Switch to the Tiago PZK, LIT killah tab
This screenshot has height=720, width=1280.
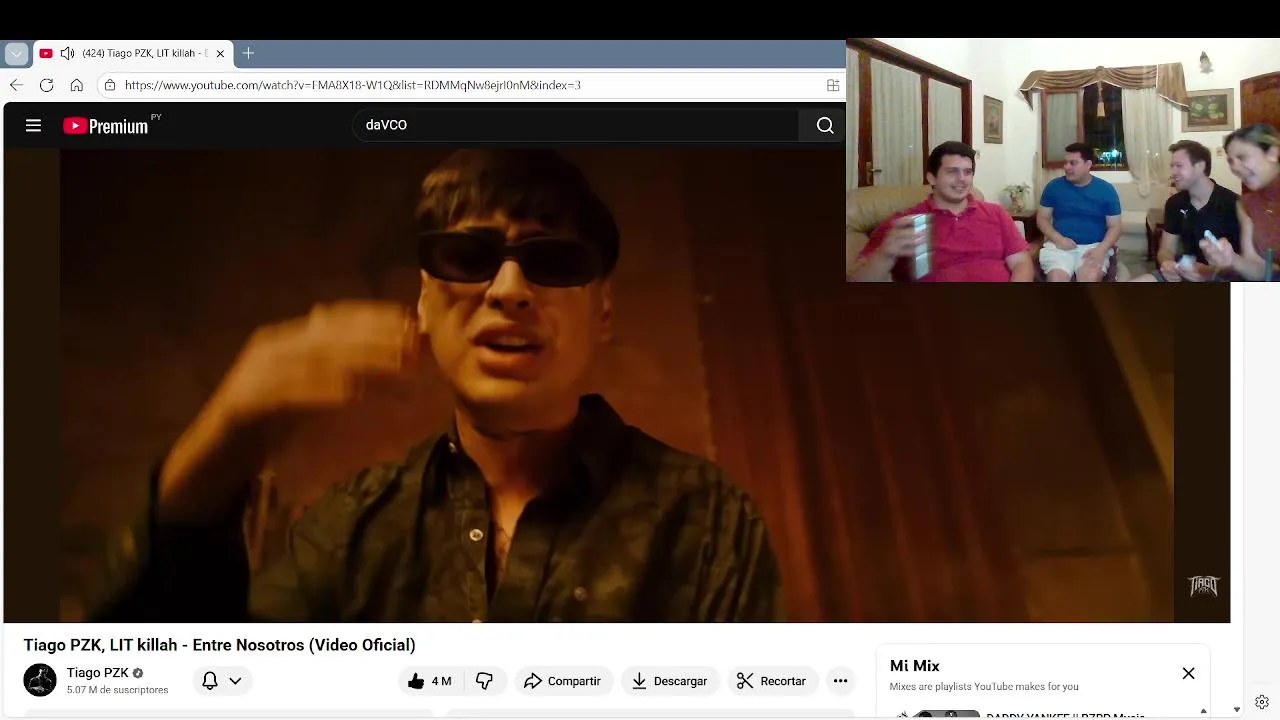134,53
